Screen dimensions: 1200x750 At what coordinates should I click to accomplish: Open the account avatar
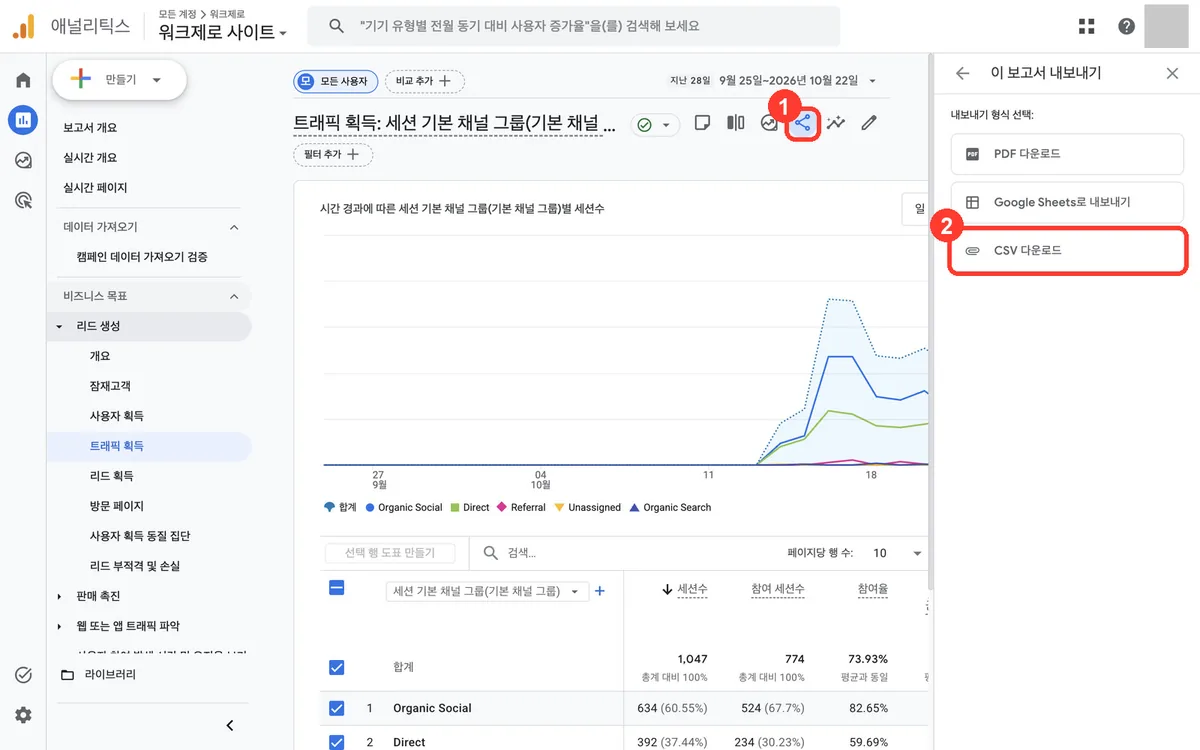pos(1166,26)
